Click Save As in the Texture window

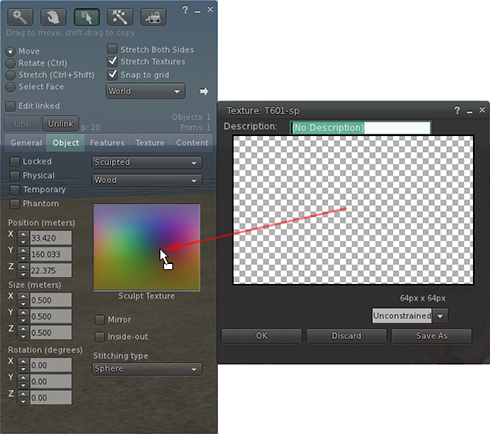pyautogui.click(x=432, y=336)
